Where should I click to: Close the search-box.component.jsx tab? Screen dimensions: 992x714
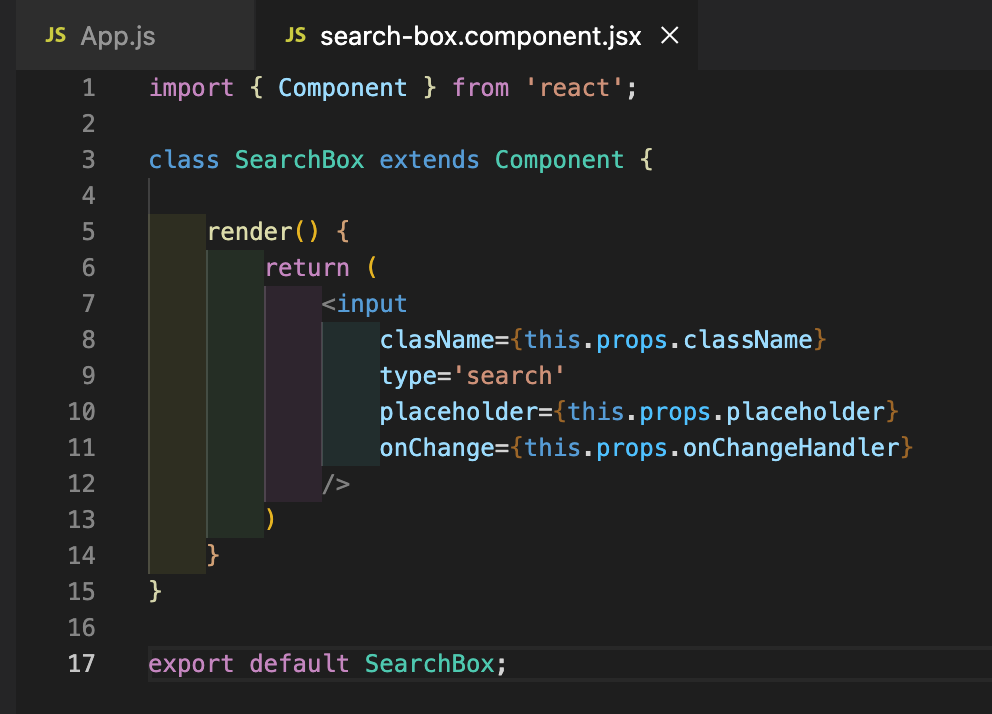pos(669,35)
